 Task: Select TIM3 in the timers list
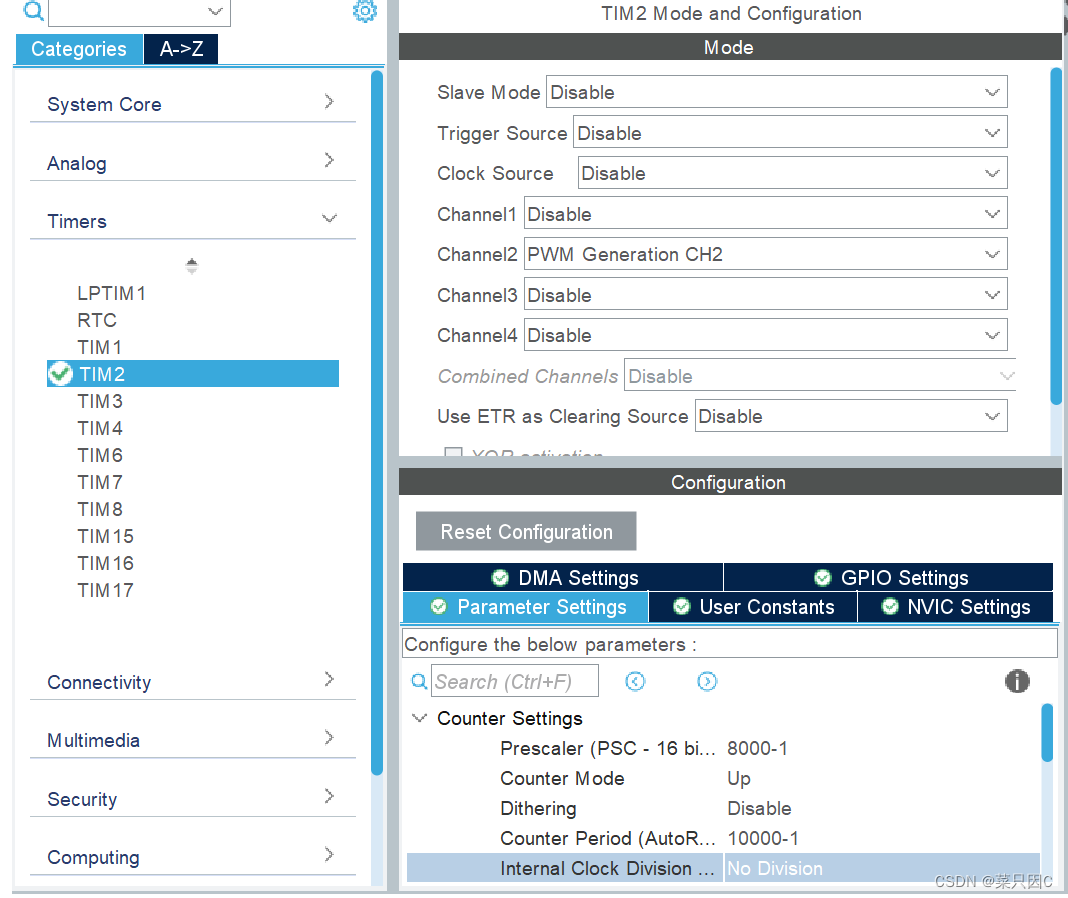(x=100, y=401)
